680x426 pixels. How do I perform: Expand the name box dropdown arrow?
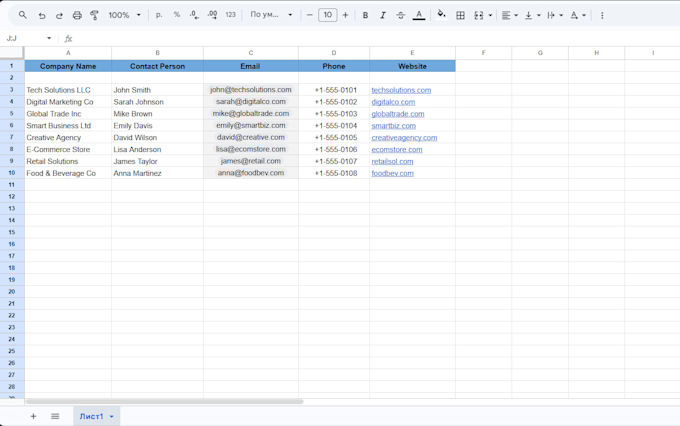click(x=49, y=38)
